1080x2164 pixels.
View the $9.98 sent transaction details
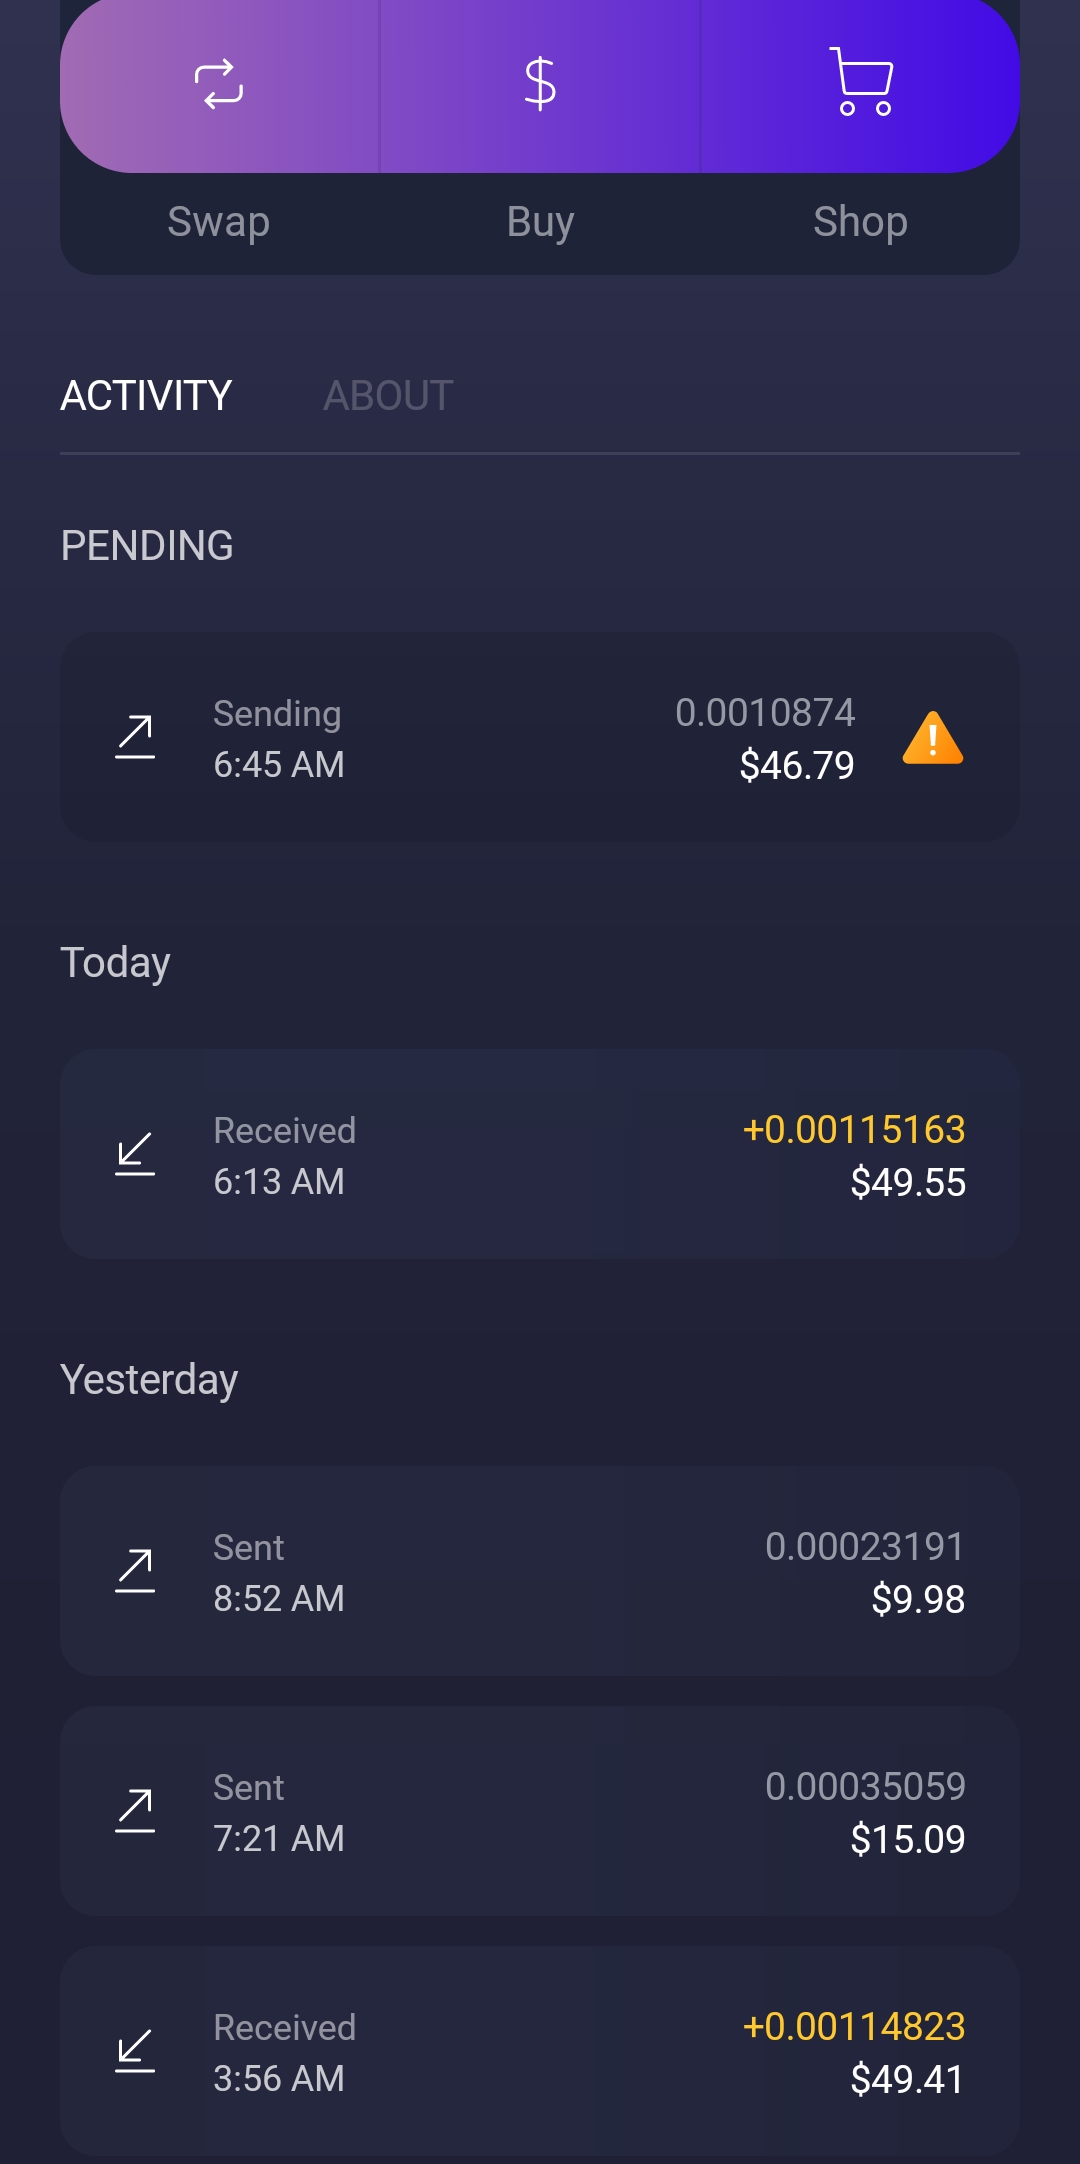point(540,1572)
